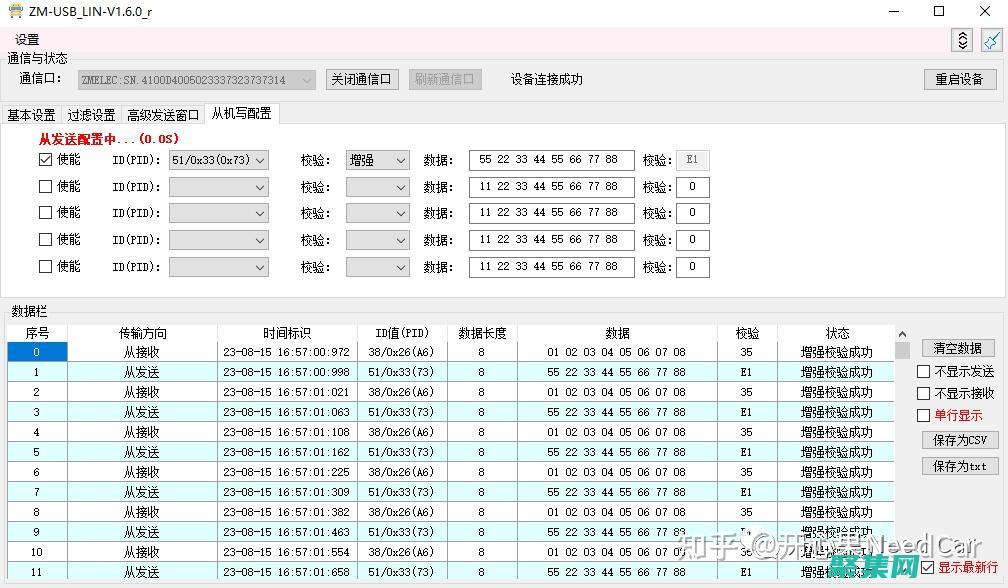This screenshot has height=588, width=1008.
Task: Click 保存为CSV to export data
Action: click(x=959, y=440)
